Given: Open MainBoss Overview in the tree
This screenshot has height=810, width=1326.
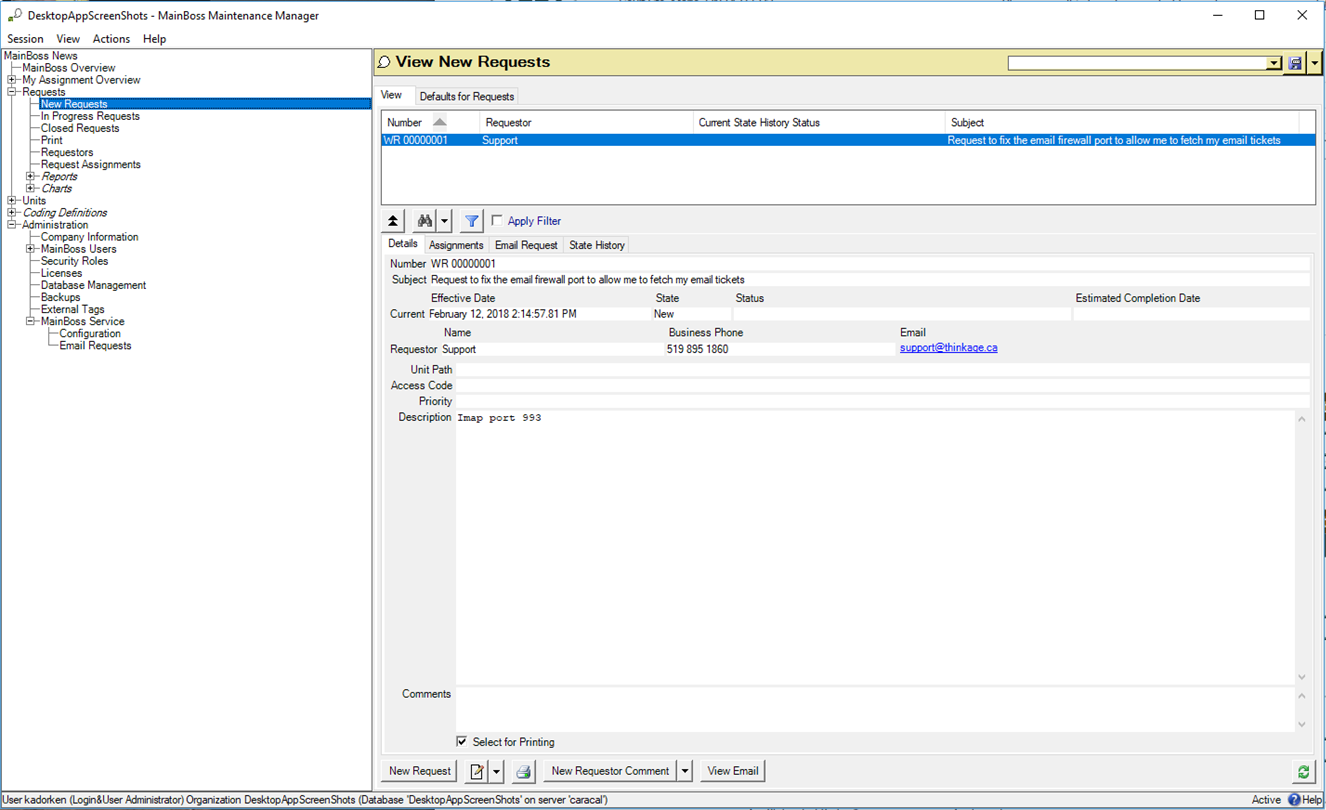Looking at the screenshot, I should pyautogui.click(x=69, y=68).
